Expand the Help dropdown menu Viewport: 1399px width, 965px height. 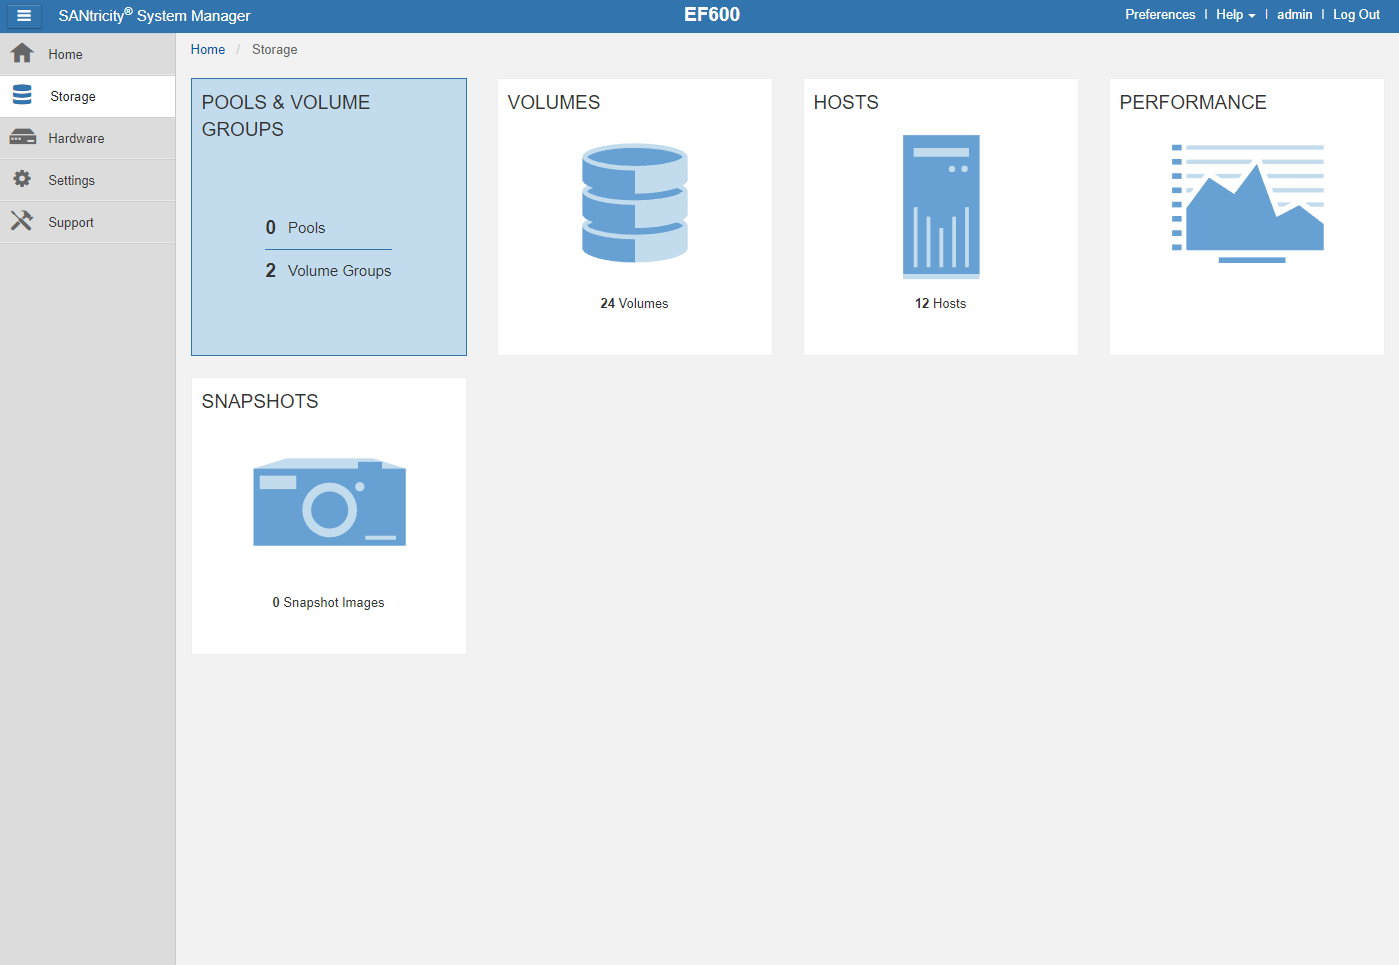tap(1235, 15)
